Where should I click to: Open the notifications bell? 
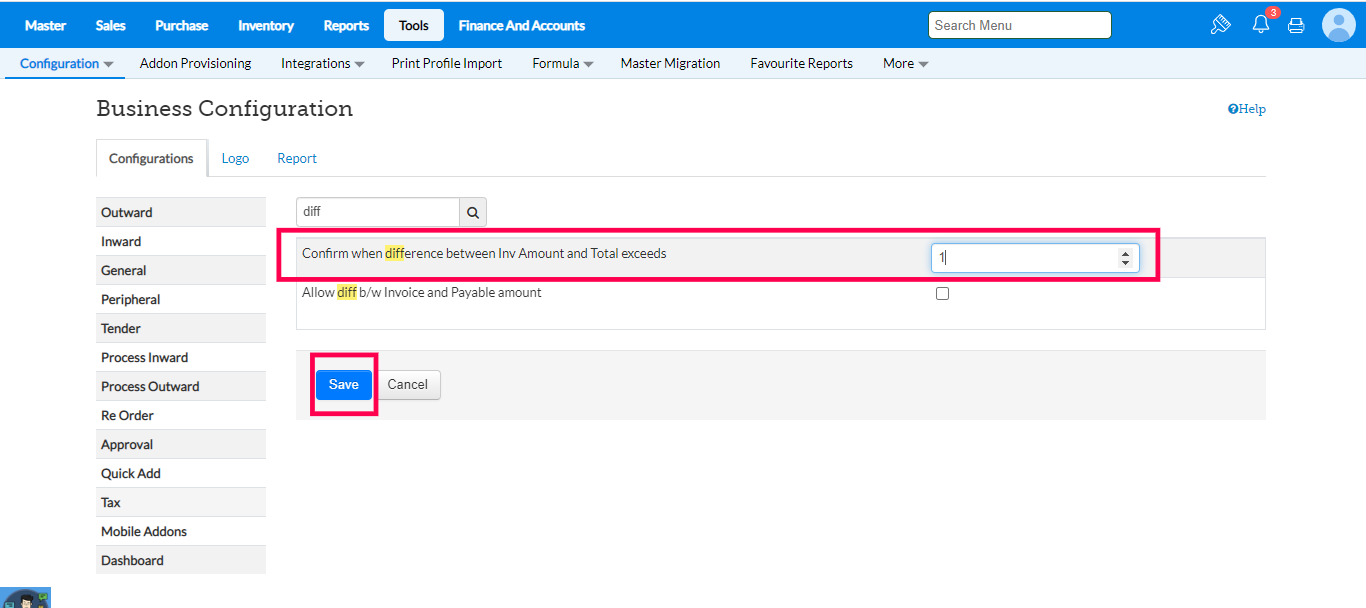pyautogui.click(x=1261, y=25)
